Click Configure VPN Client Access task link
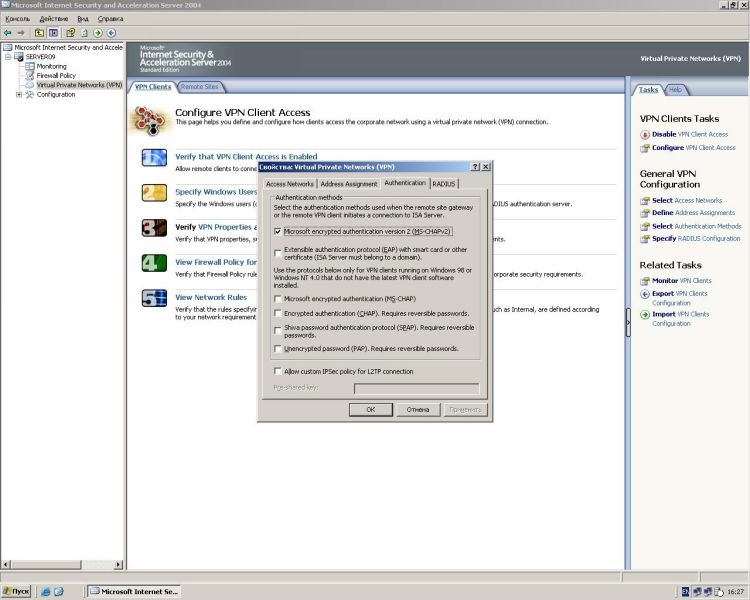The width and height of the screenshot is (750, 600). (694, 148)
